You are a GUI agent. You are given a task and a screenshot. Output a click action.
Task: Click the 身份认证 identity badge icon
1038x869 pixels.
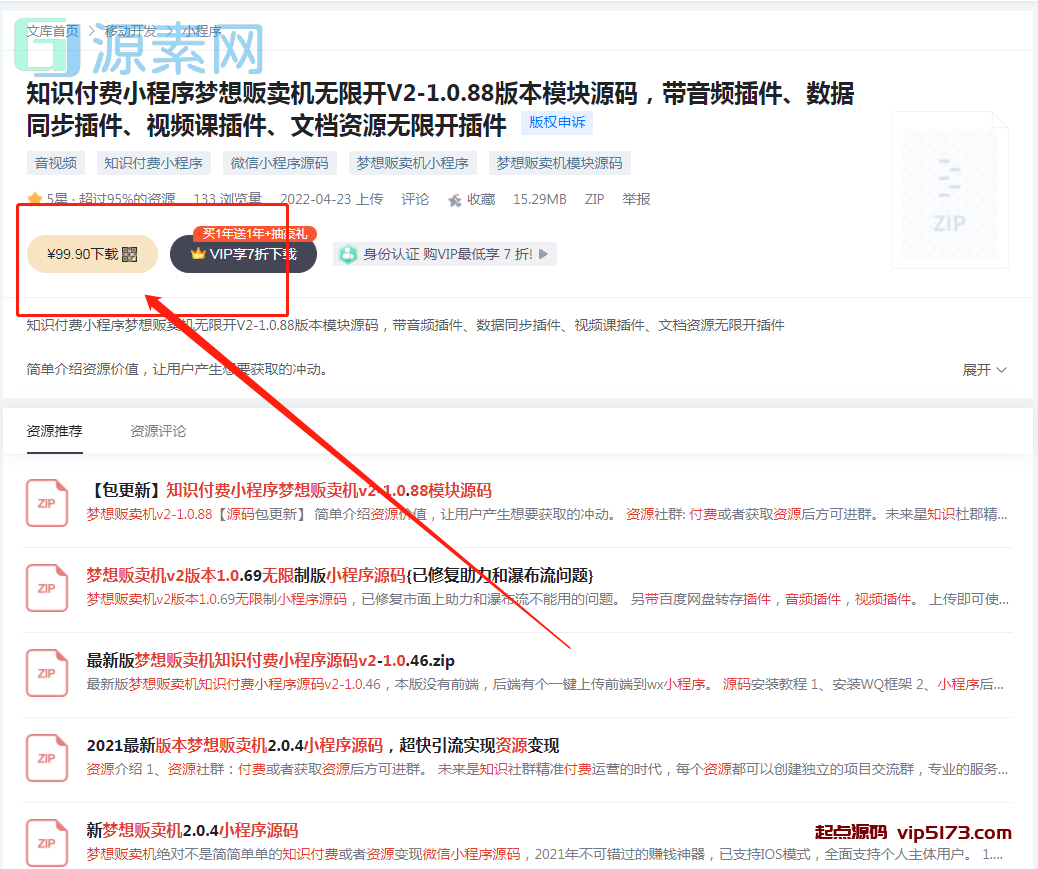[x=349, y=254]
